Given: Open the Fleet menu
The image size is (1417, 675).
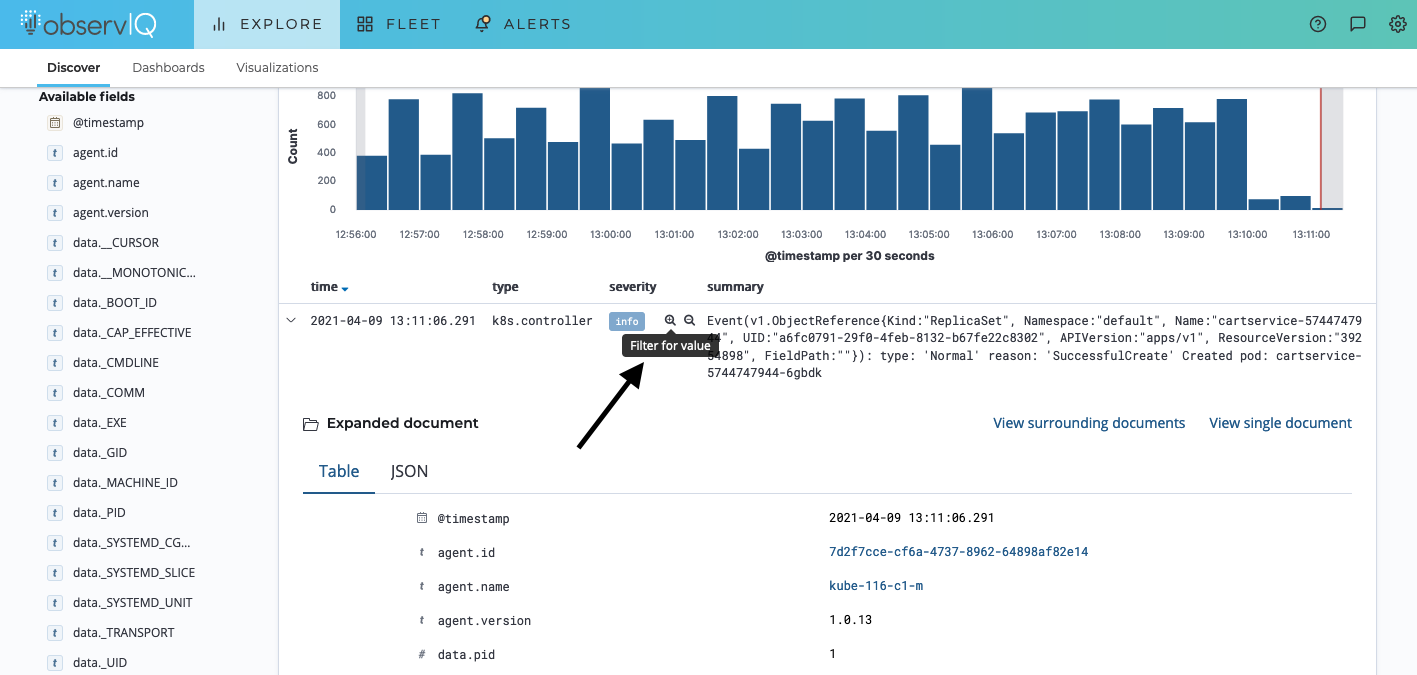Looking at the screenshot, I should (399, 24).
